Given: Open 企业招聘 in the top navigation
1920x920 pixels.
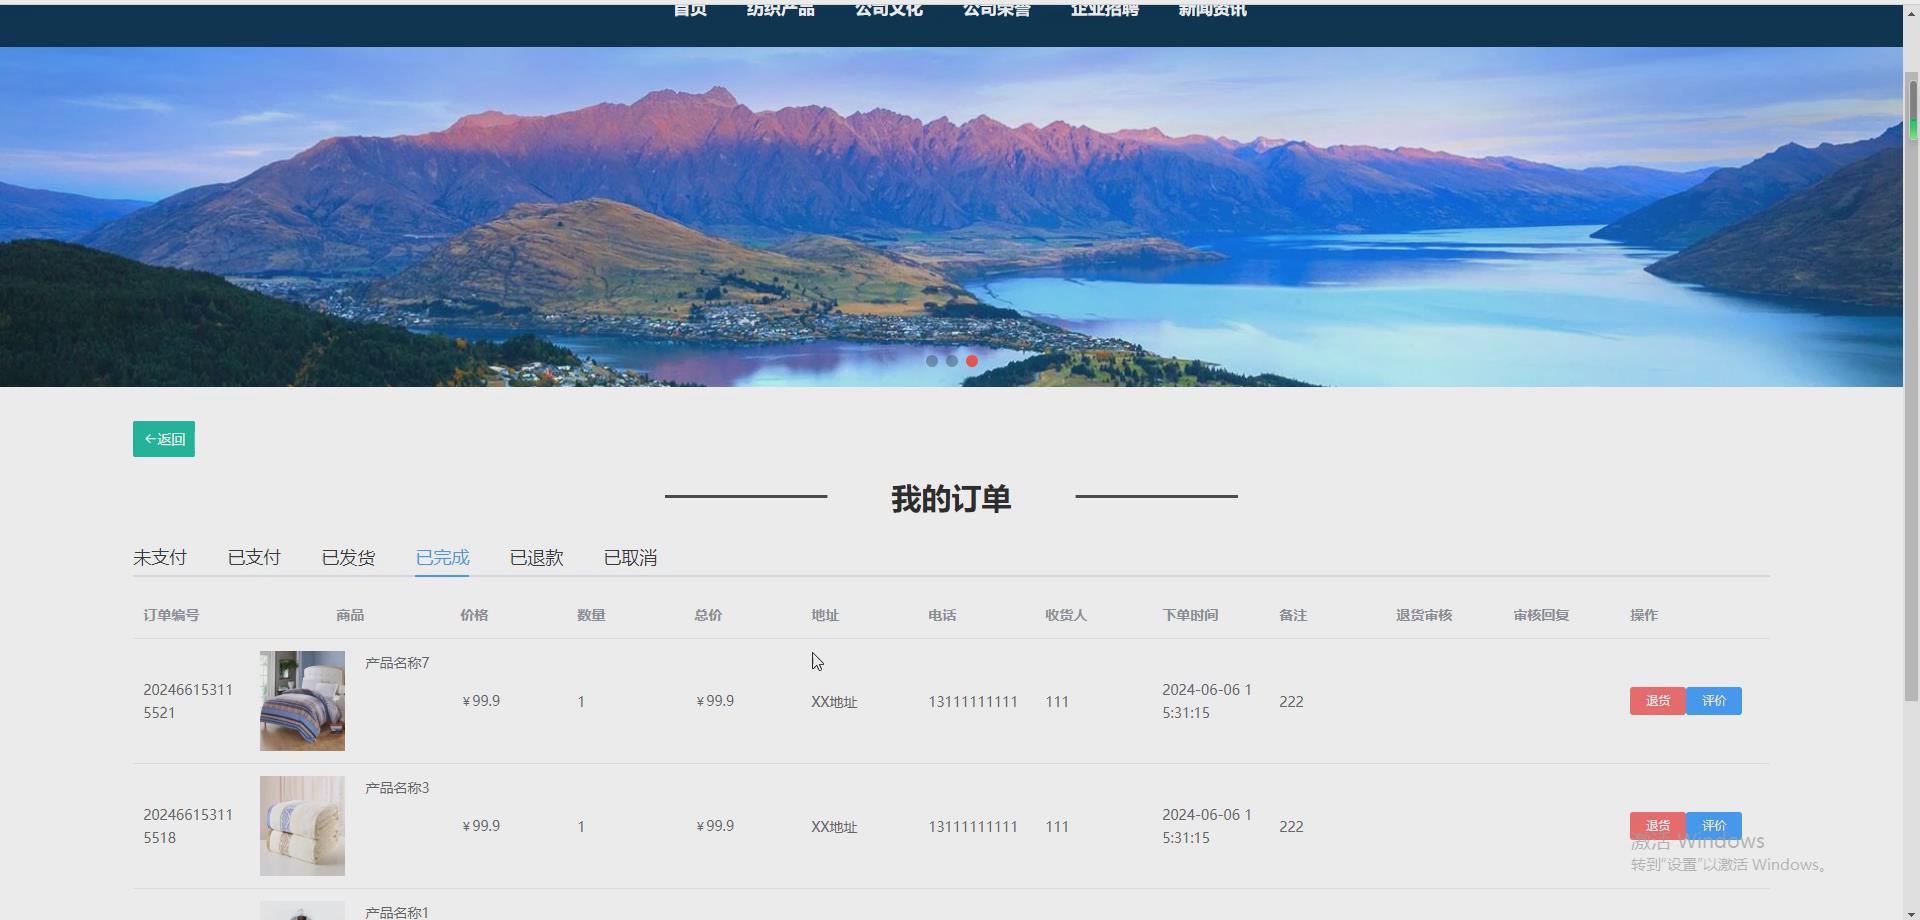Looking at the screenshot, I should pos(1104,11).
